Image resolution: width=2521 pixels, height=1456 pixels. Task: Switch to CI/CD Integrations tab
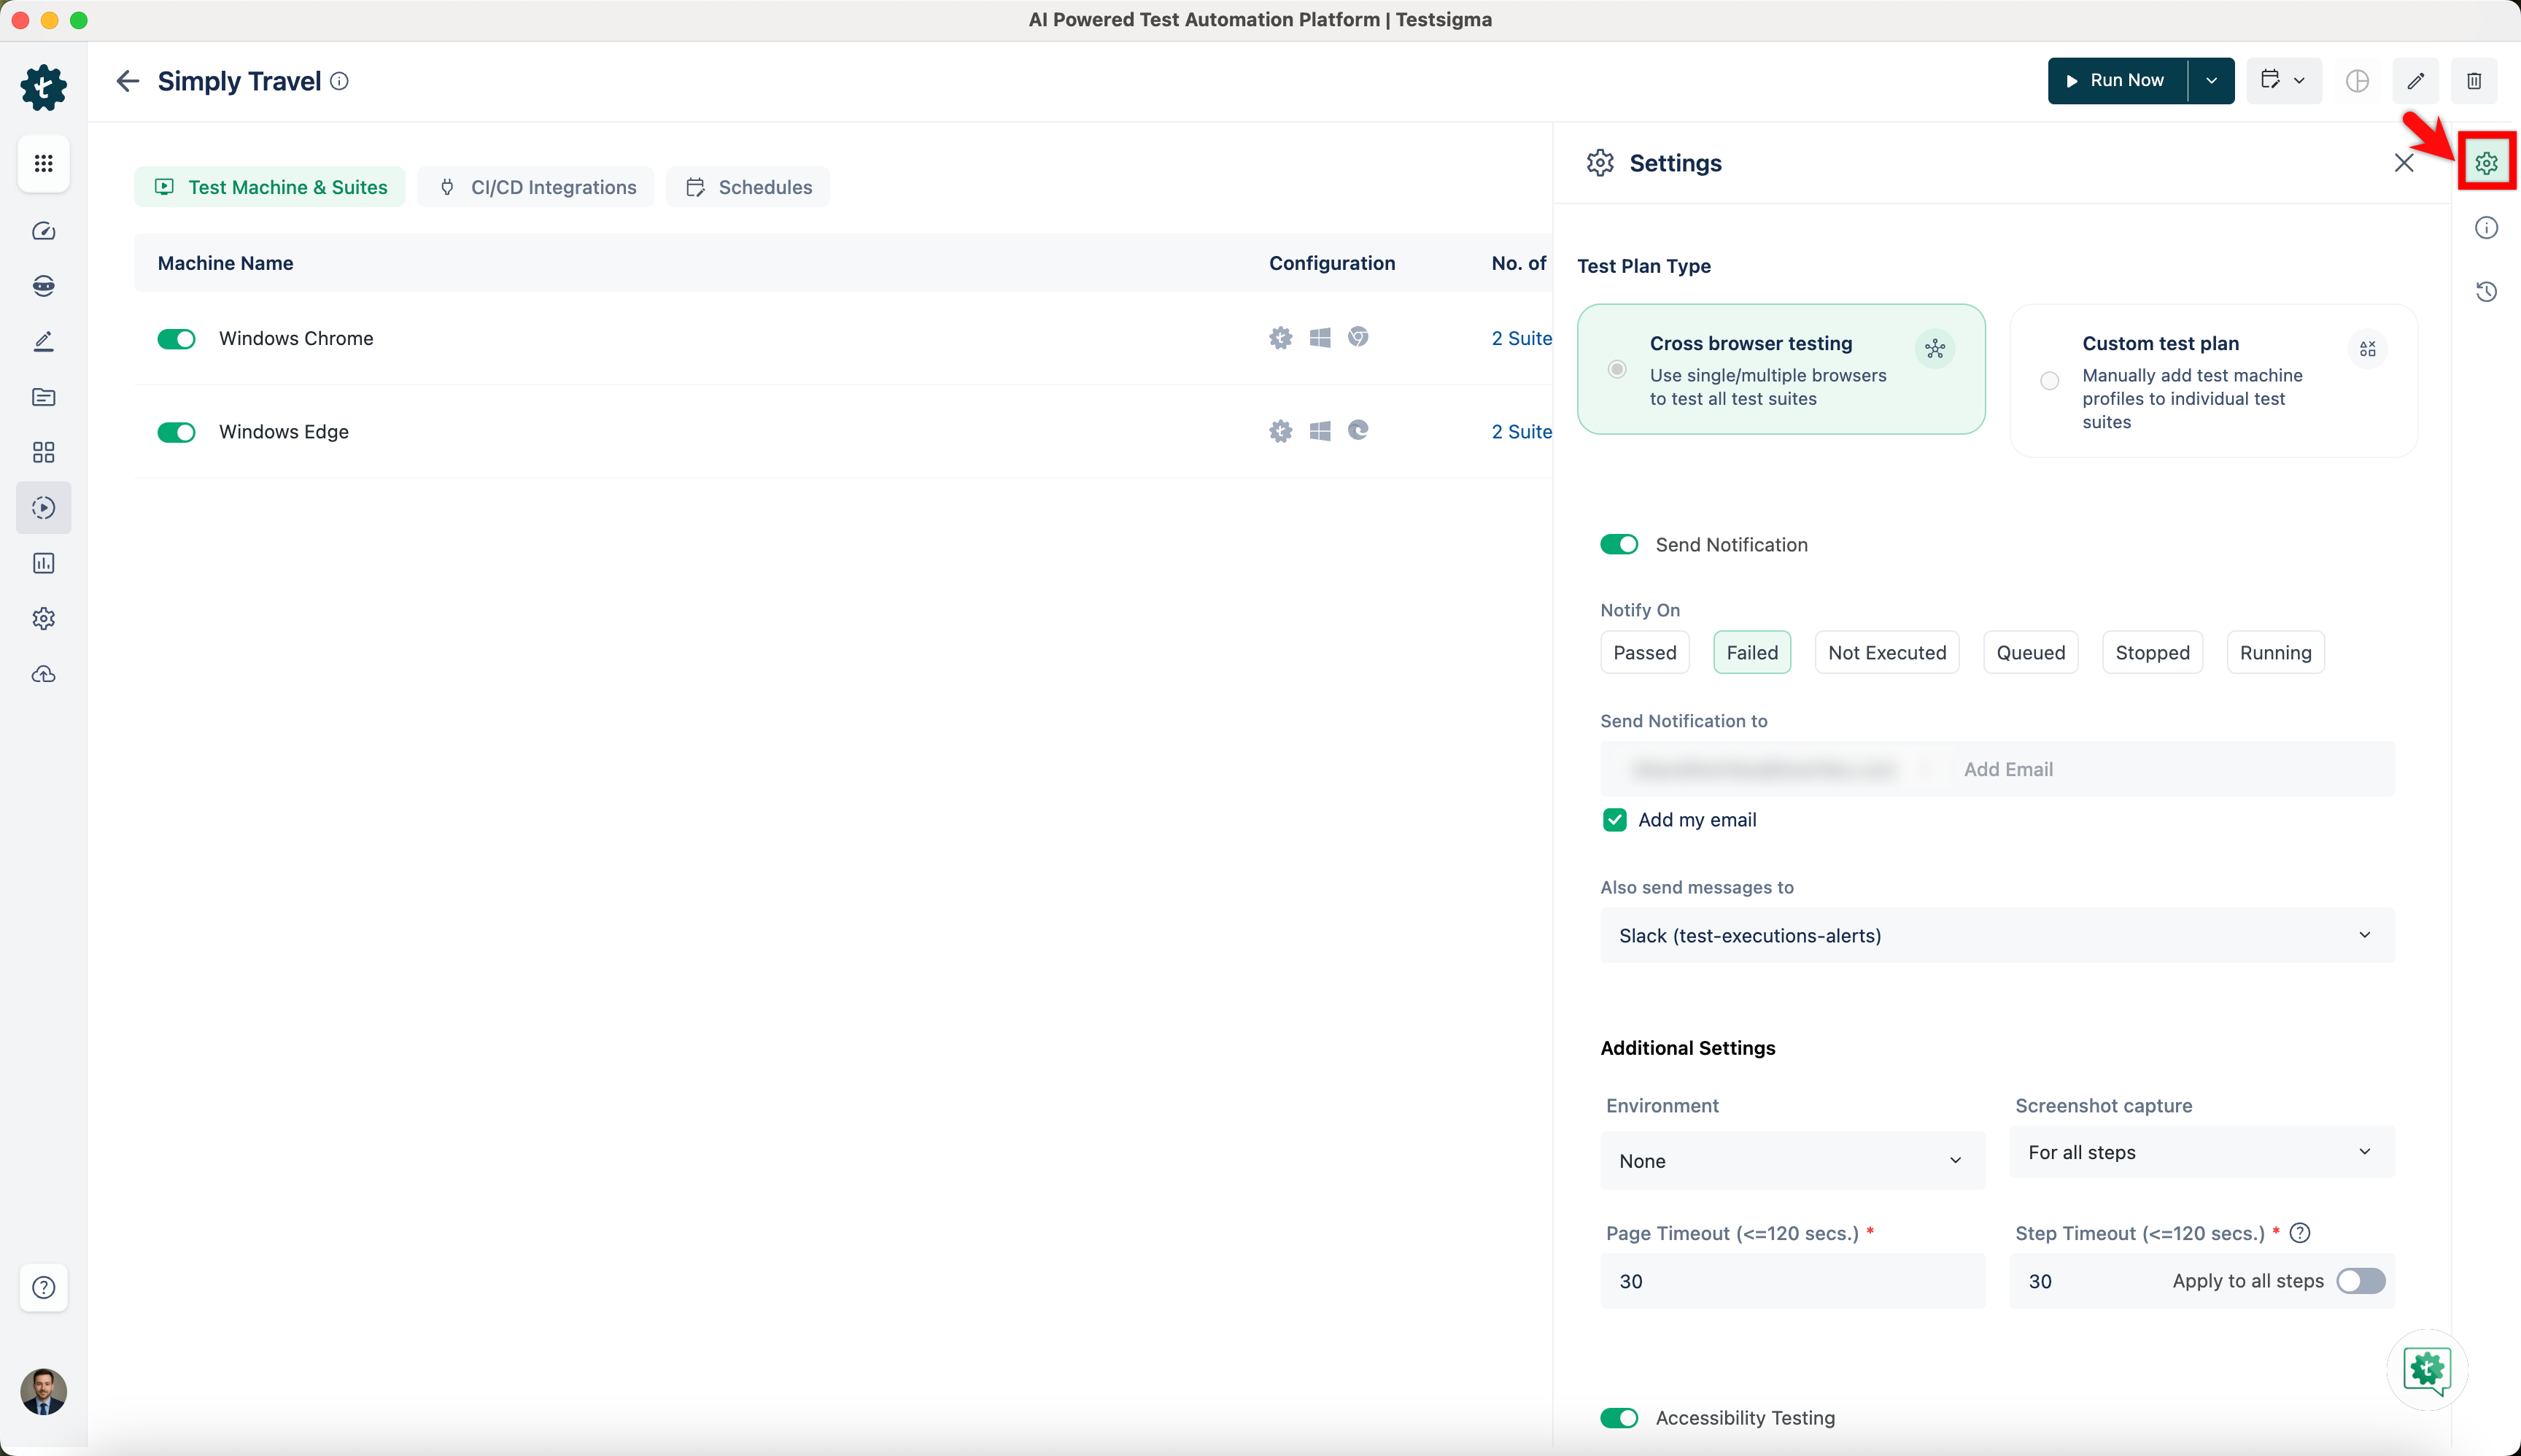(537, 187)
